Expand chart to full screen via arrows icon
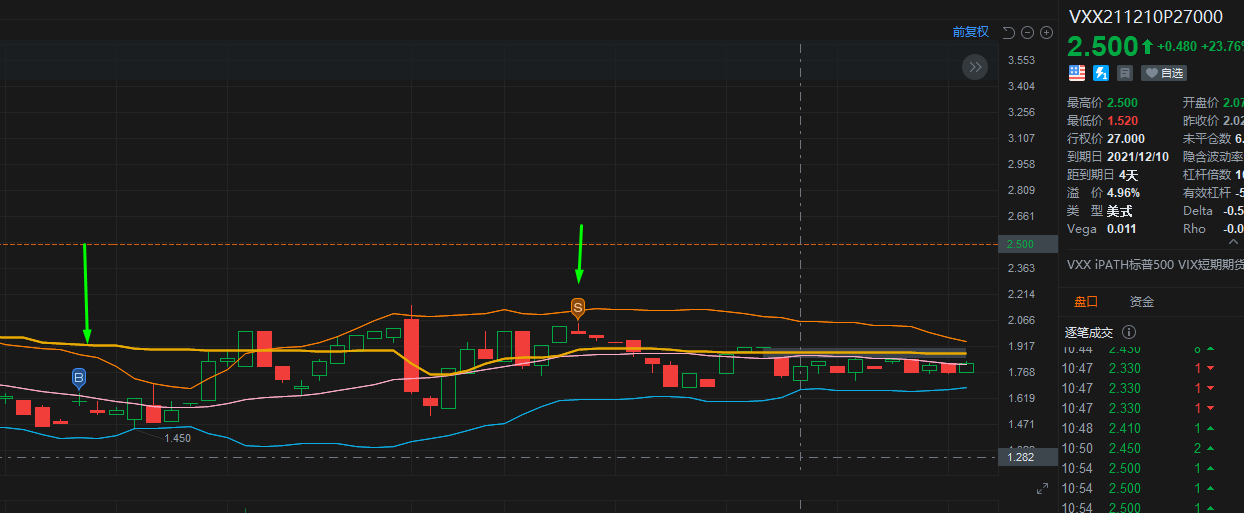Screen dimensions: 1244x513 1043,488
